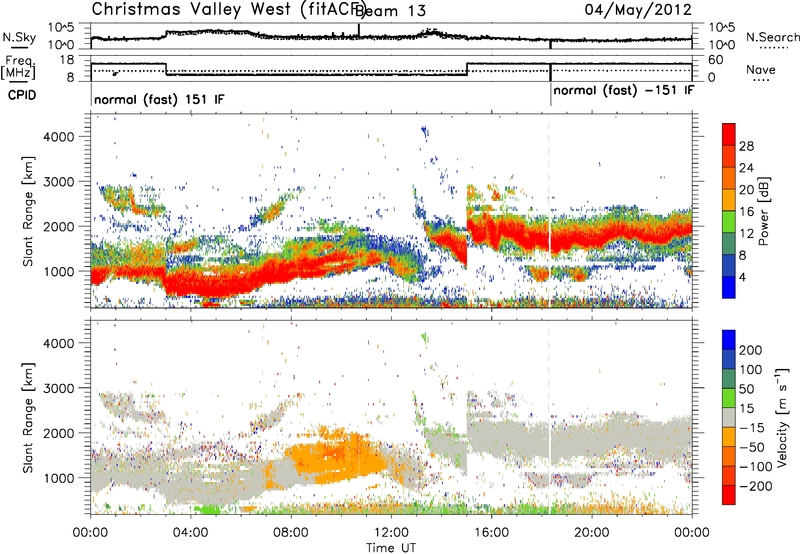Click the 'Power [dB]' colorbar label
800x554 pixels.
coord(763,211)
